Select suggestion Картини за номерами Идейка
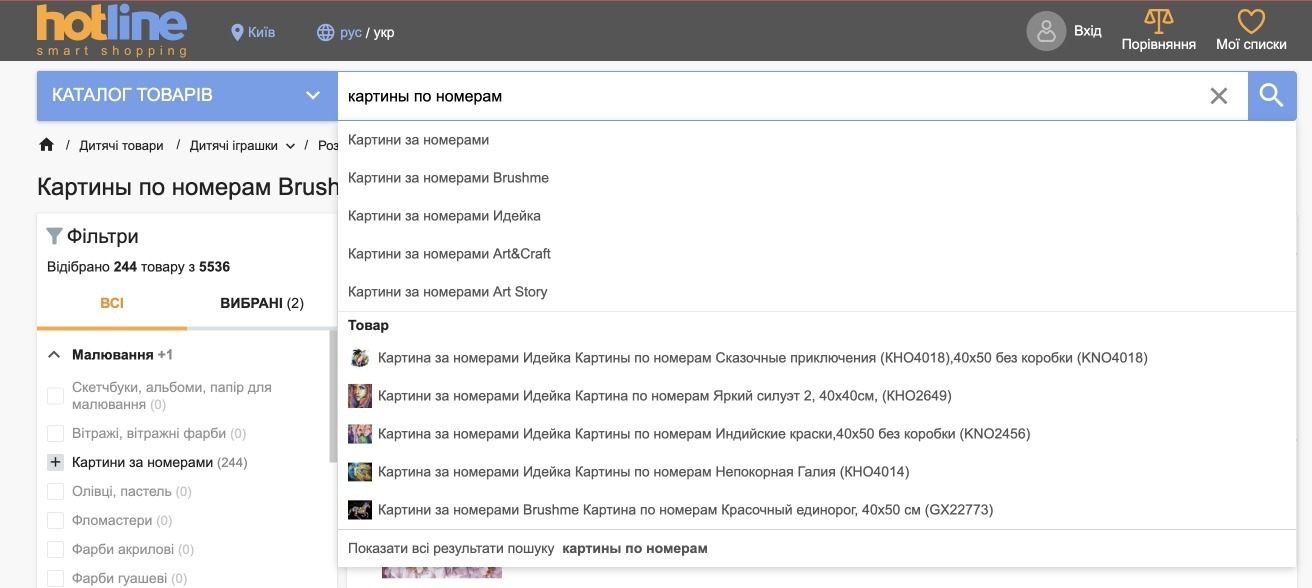The height and width of the screenshot is (588, 1312). [817, 216]
